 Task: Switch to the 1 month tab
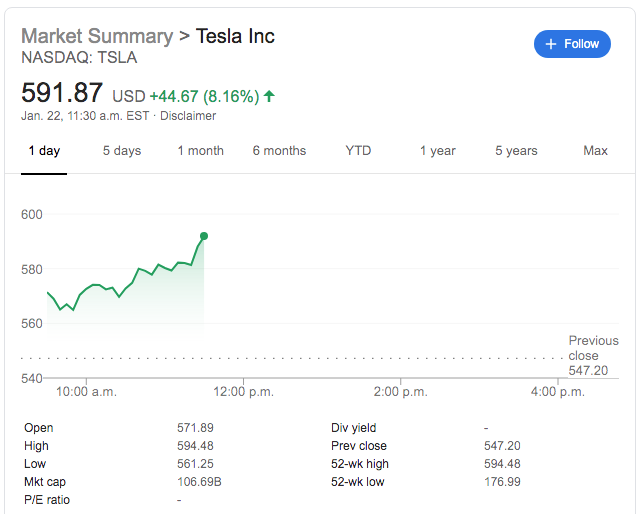point(201,151)
